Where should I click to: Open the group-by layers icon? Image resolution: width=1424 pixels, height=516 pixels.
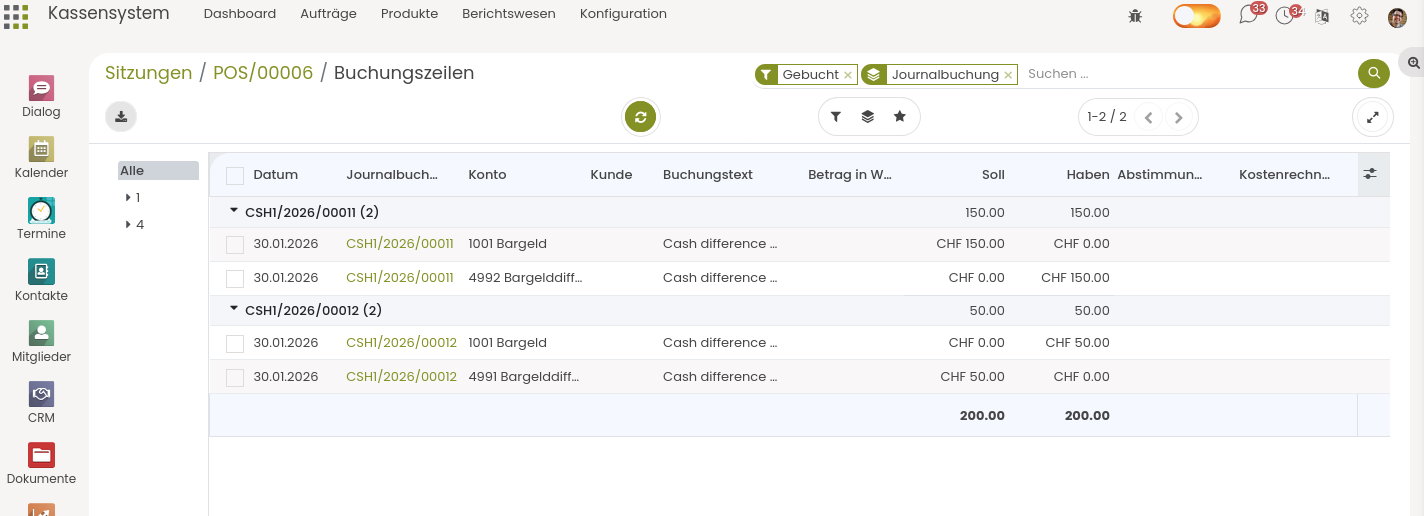(x=868, y=117)
